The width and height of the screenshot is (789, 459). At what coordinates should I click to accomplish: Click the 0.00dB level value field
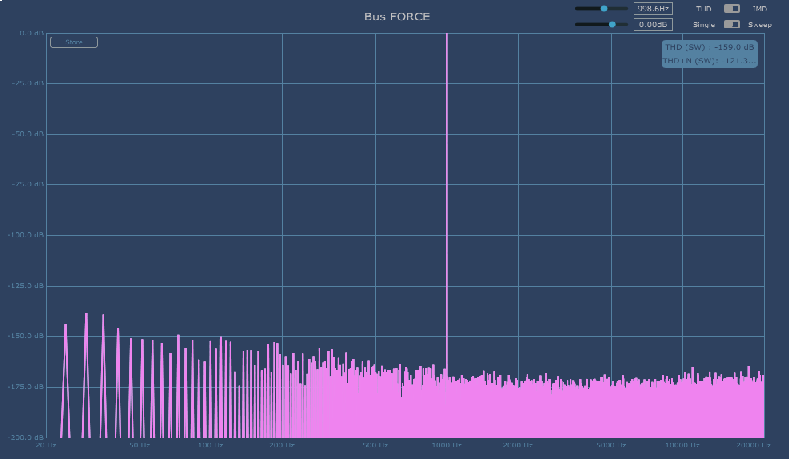(x=653, y=24)
